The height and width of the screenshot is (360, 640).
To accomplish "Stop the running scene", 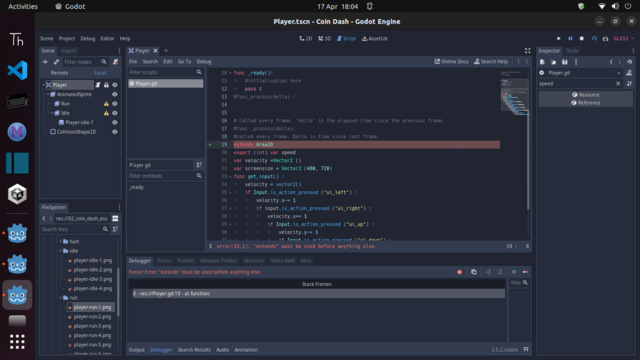I will (x=582, y=38).
